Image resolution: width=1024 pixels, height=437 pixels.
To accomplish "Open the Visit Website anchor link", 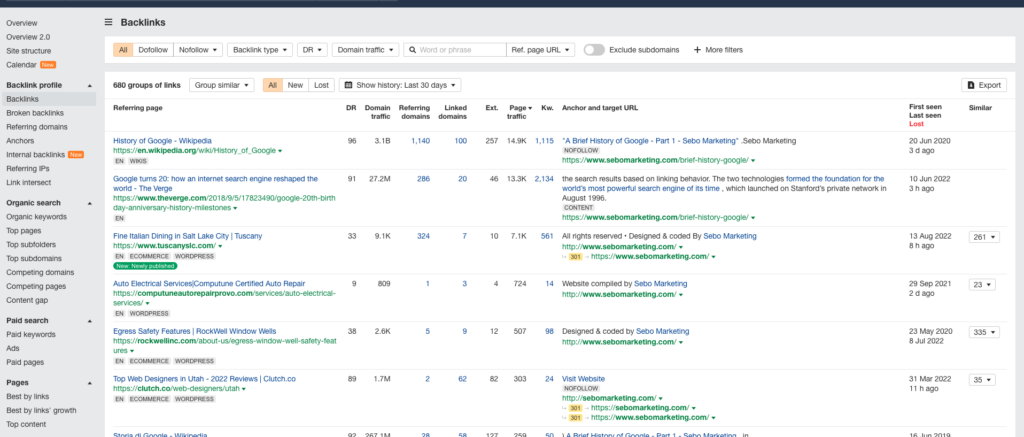I will tap(583, 379).
